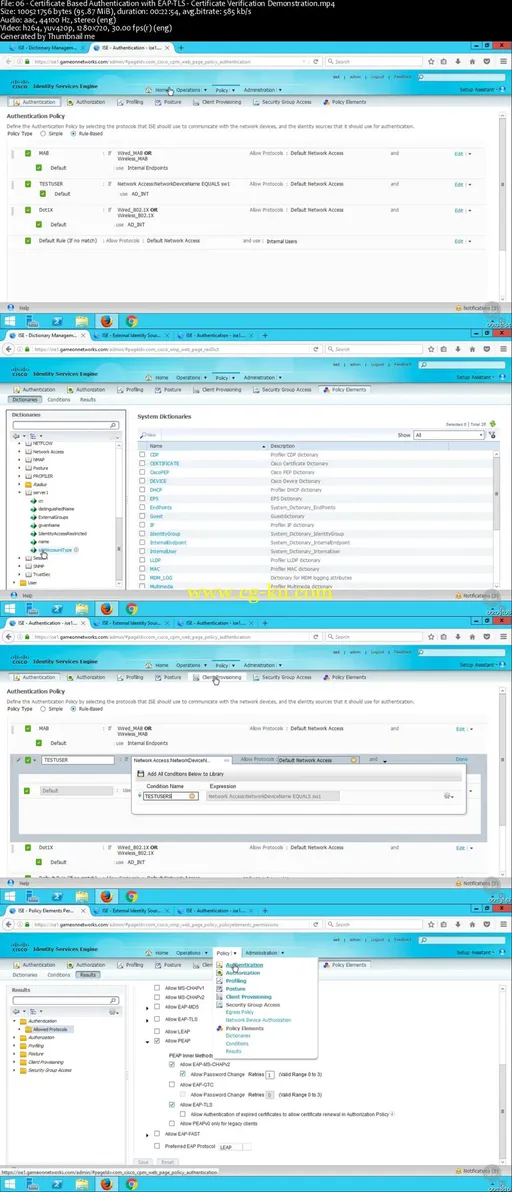Click the new tab plus icon on the Dictionaries browser window
Image resolution: width=512 pixels, height=1192 pixels.
[x=265, y=334]
